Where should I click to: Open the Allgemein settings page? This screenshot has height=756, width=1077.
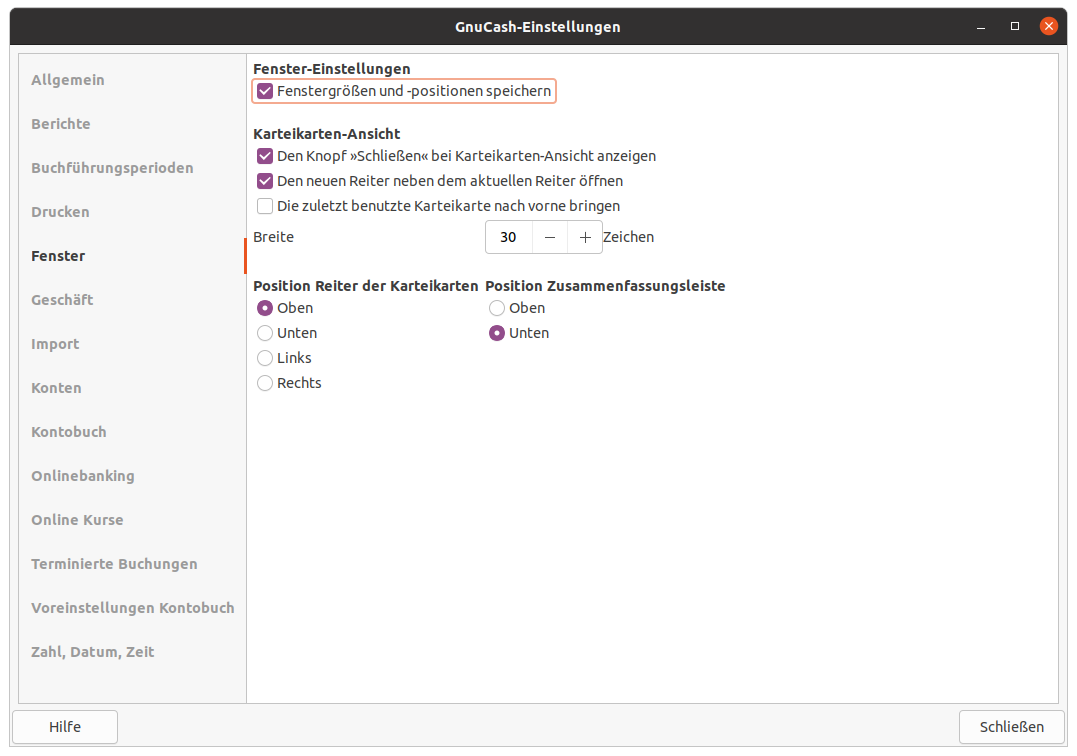tap(68, 80)
